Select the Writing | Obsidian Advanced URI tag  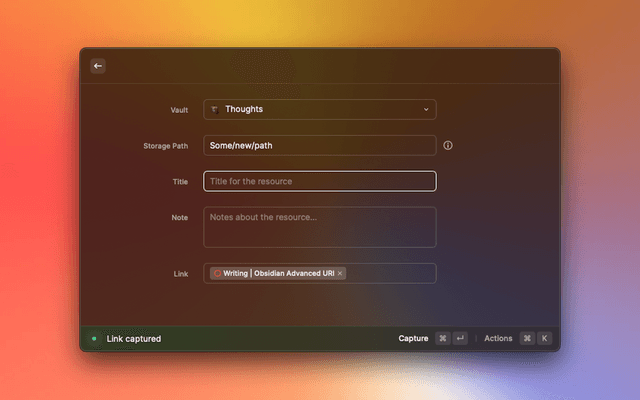click(278, 273)
